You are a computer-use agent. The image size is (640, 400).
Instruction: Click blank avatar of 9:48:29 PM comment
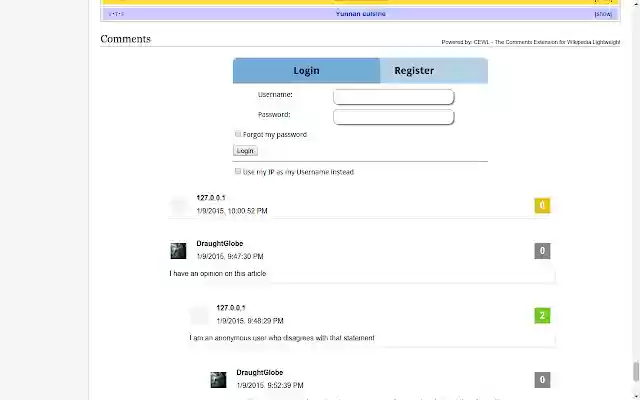click(198, 316)
